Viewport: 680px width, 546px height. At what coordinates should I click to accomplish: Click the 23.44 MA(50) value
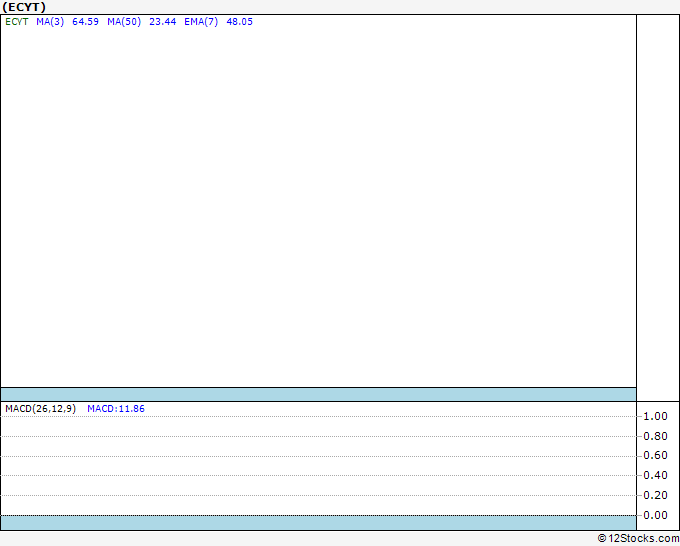point(163,22)
